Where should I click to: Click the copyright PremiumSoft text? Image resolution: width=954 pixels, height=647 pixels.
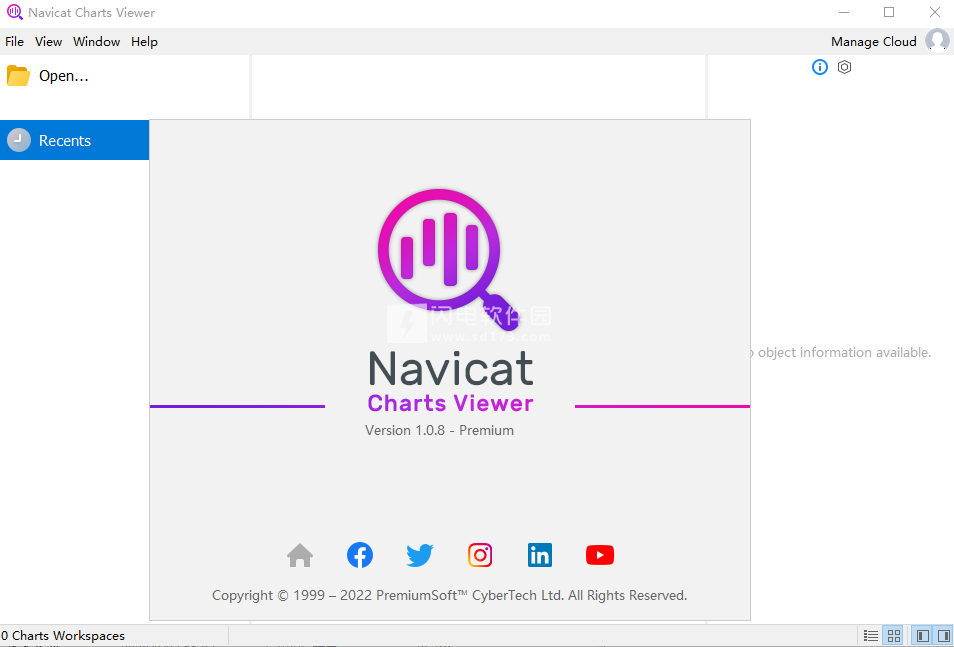450,595
